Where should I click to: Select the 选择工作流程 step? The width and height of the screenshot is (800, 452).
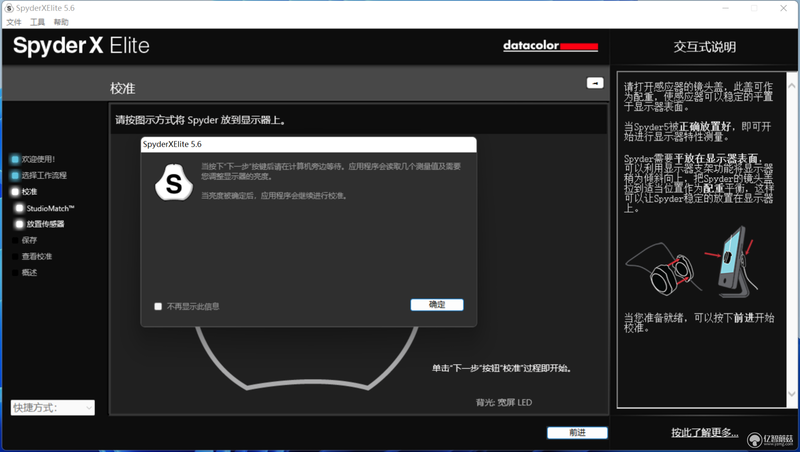pos(44,175)
